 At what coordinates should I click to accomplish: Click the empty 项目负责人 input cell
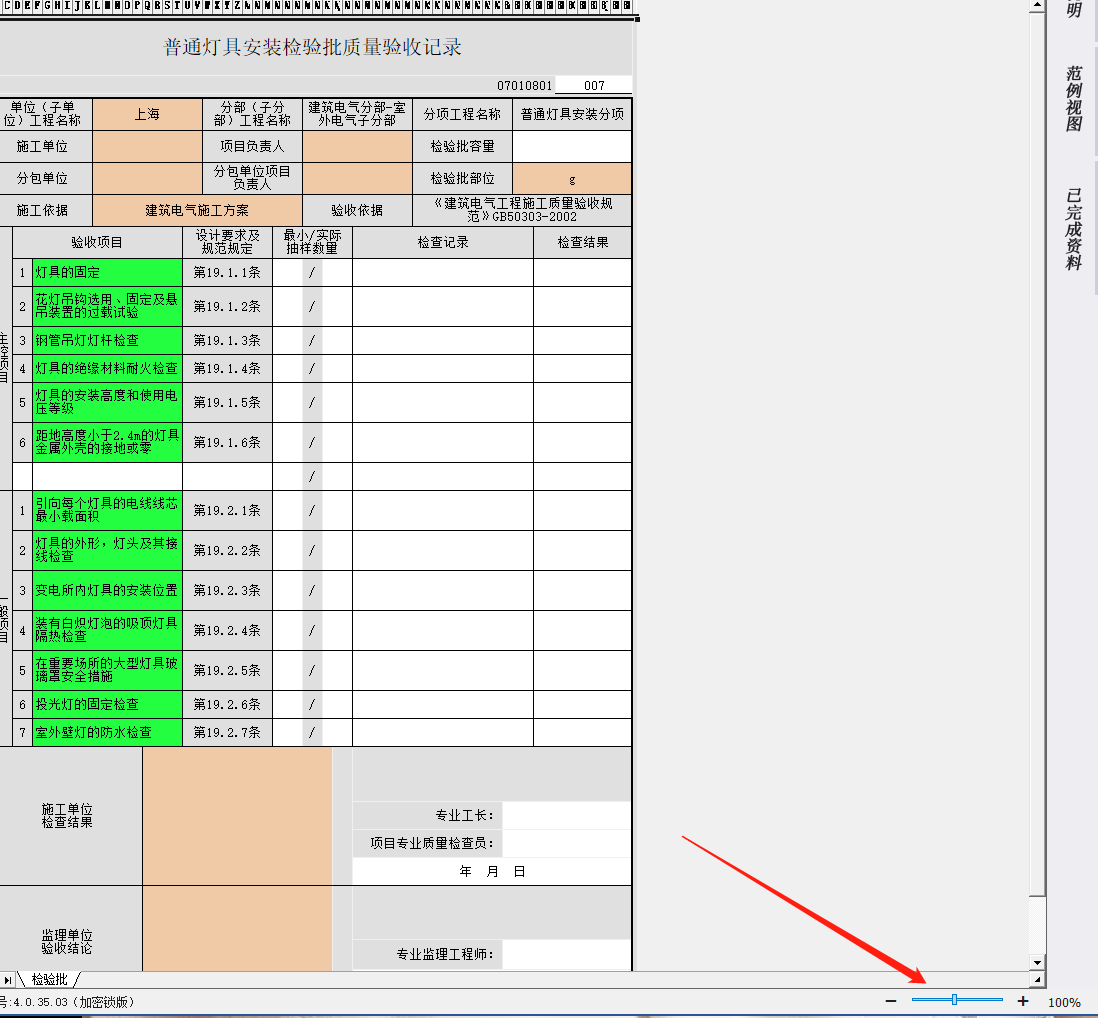click(357, 146)
